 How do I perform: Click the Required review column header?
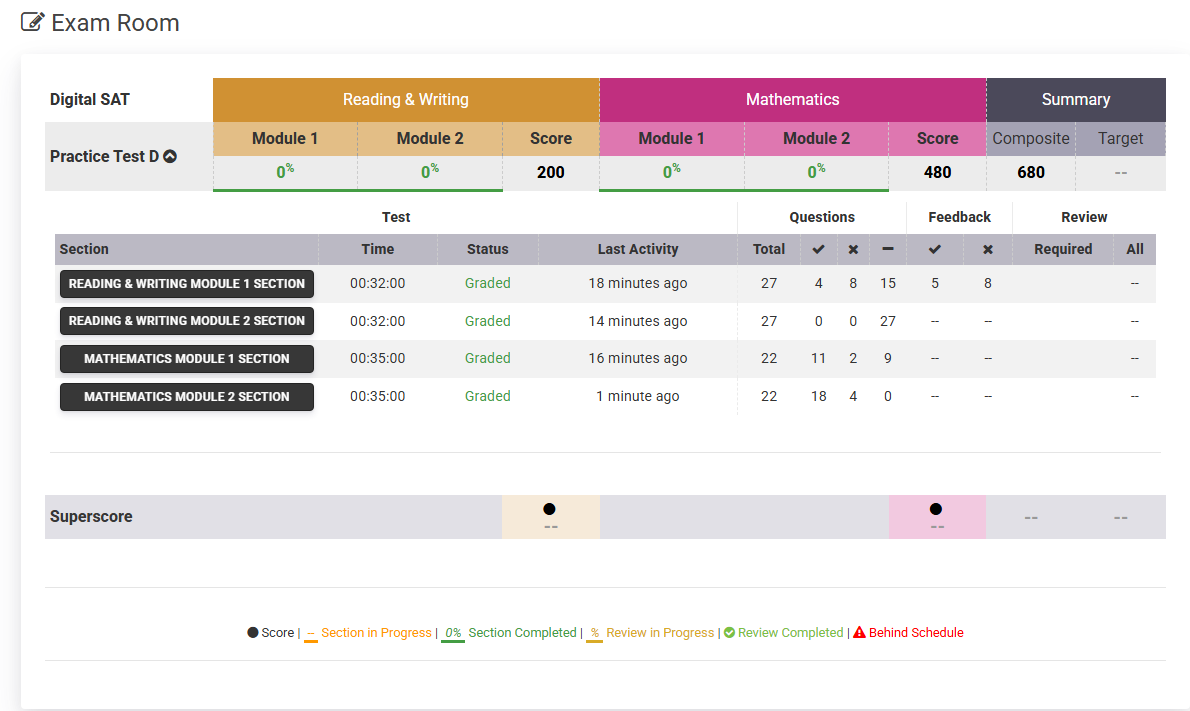coord(1062,249)
